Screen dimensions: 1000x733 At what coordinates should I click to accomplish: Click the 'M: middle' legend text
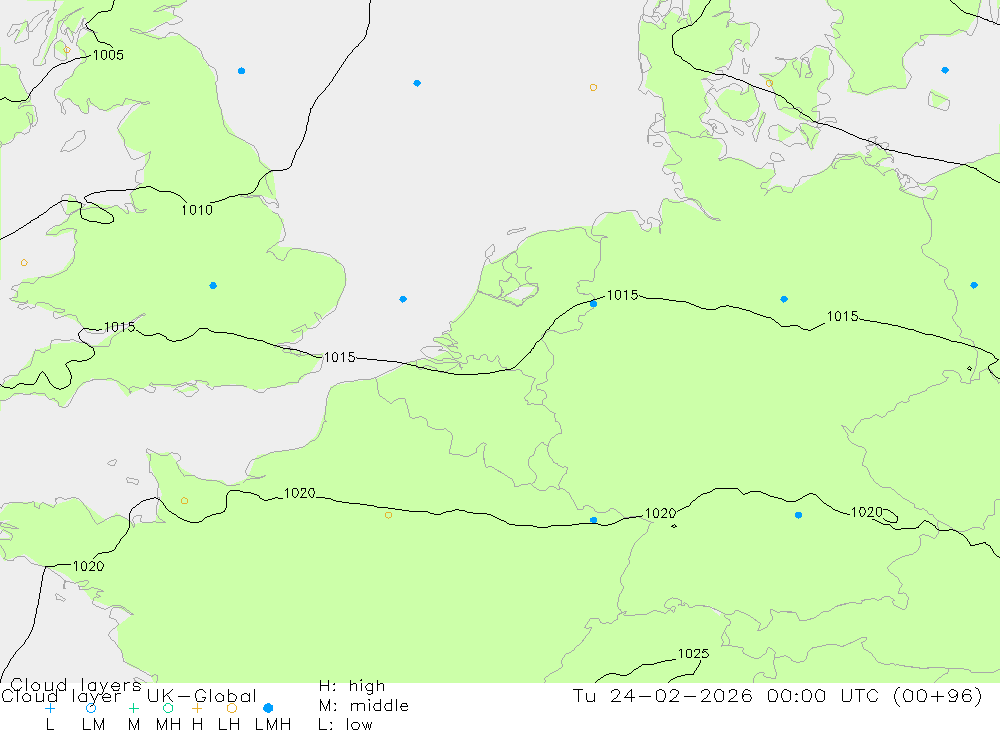pos(364,706)
